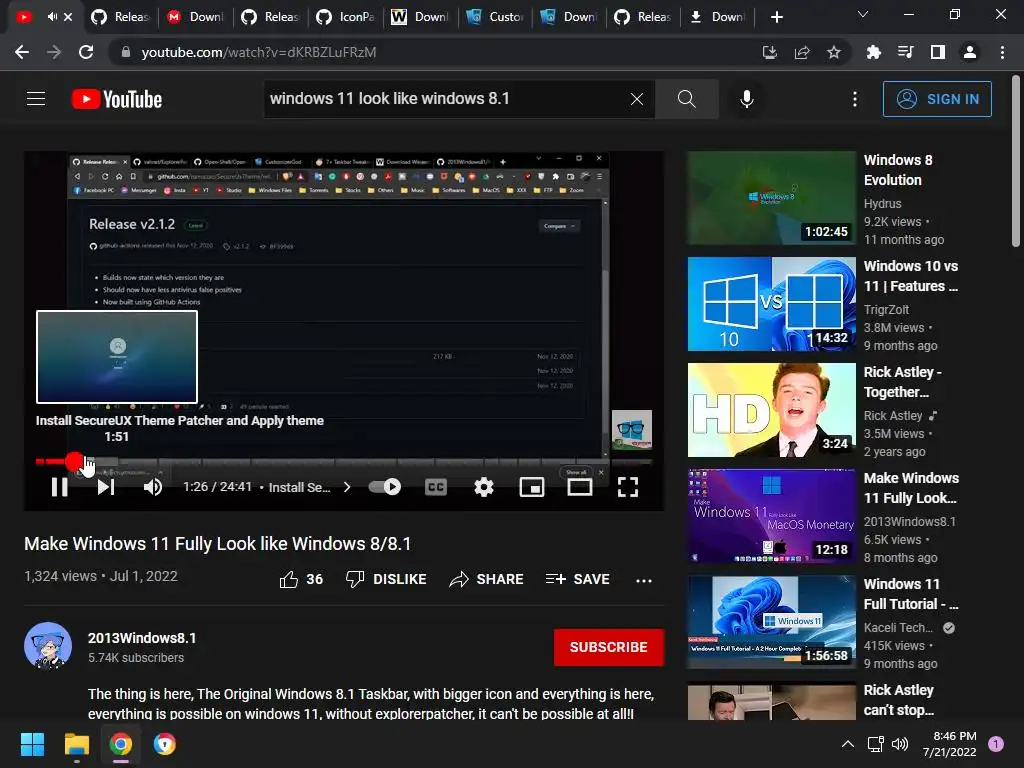Enter full screen mode

(x=628, y=487)
